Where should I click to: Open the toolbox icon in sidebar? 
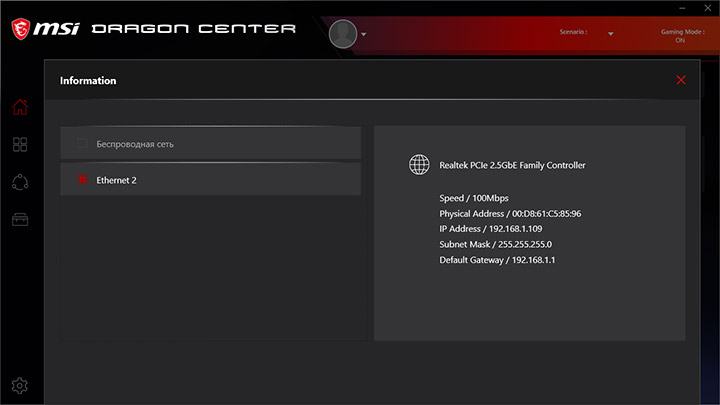(20, 219)
